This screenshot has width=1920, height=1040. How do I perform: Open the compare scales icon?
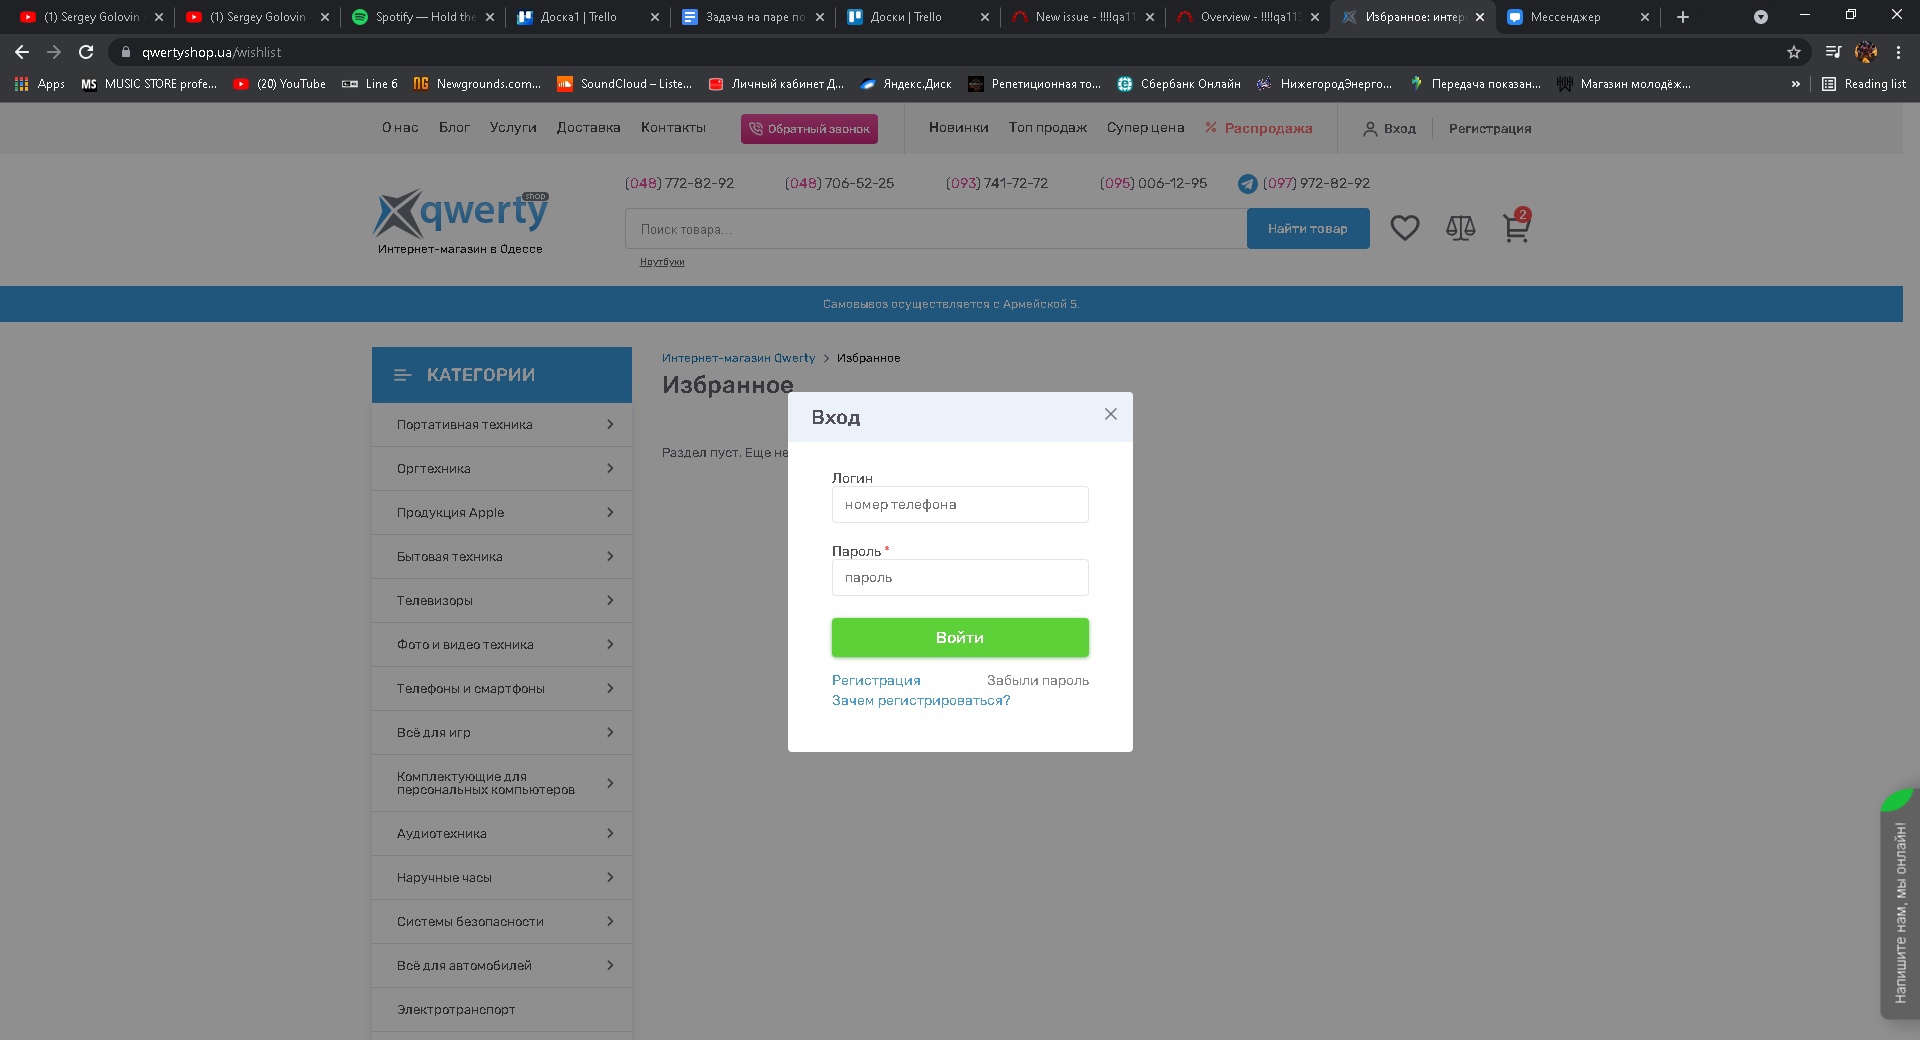1460,229
